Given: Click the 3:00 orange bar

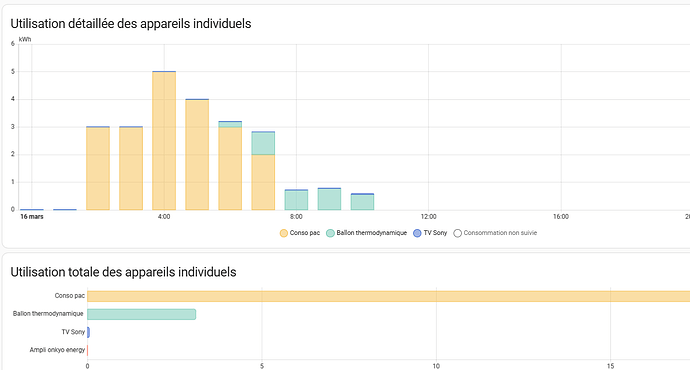Looking at the screenshot, I should click(131, 169).
